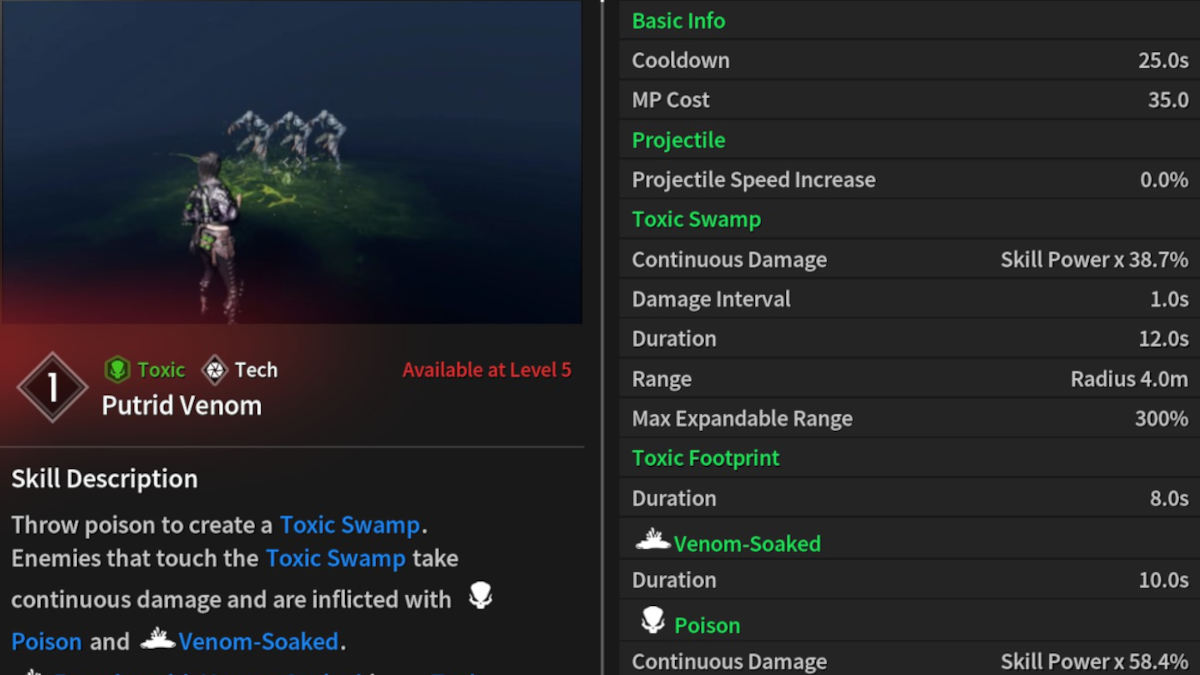This screenshot has width=1200, height=675.
Task: Click the Max Expandable Range row
Action: 909,418
